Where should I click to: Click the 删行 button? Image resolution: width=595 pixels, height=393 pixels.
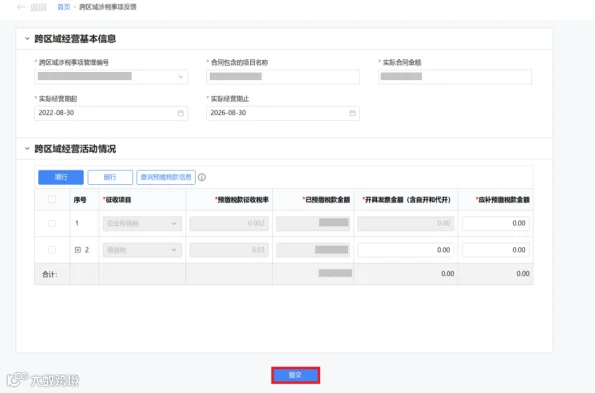pos(110,177)
